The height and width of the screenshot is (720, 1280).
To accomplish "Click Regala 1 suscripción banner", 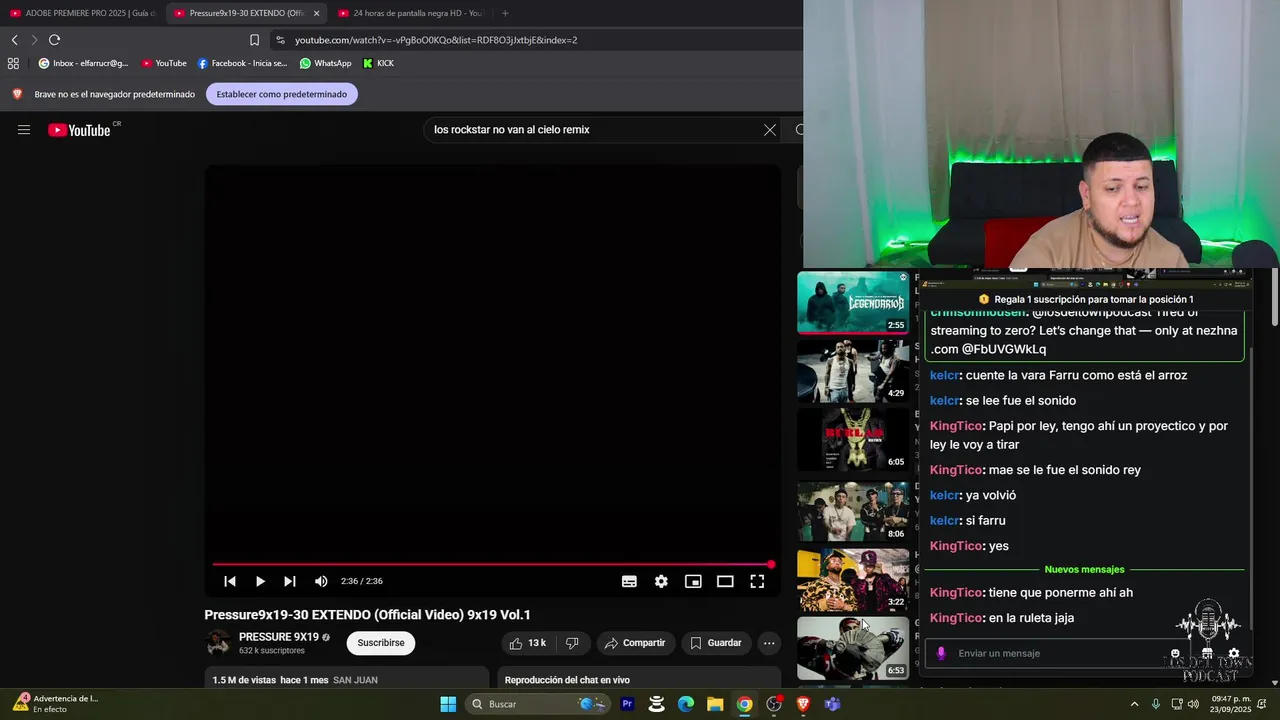I will pyautogui.click(x=1085, y=299).
